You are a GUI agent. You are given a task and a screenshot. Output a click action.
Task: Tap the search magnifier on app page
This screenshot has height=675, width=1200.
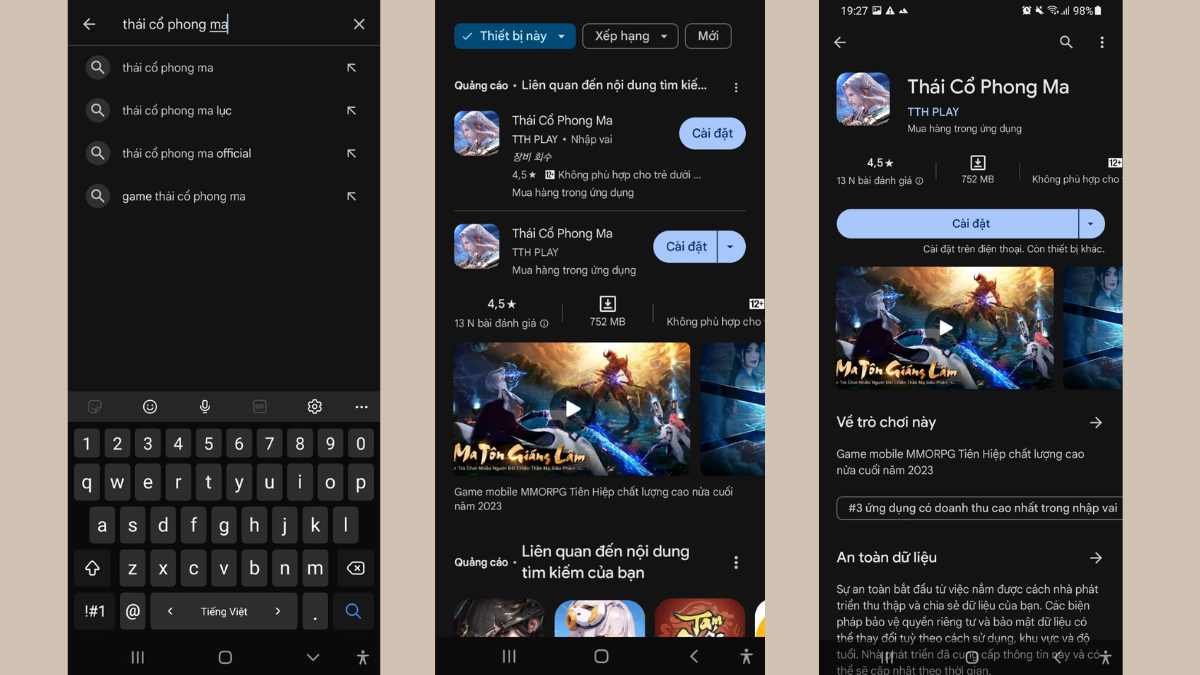click(1066, 42)
